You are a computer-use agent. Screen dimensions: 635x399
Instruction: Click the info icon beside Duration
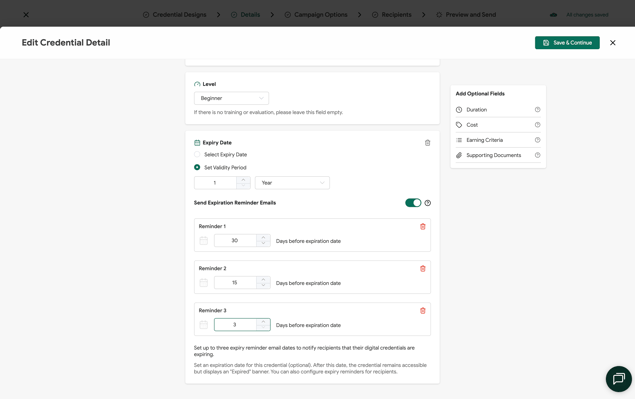click(537, 109)
